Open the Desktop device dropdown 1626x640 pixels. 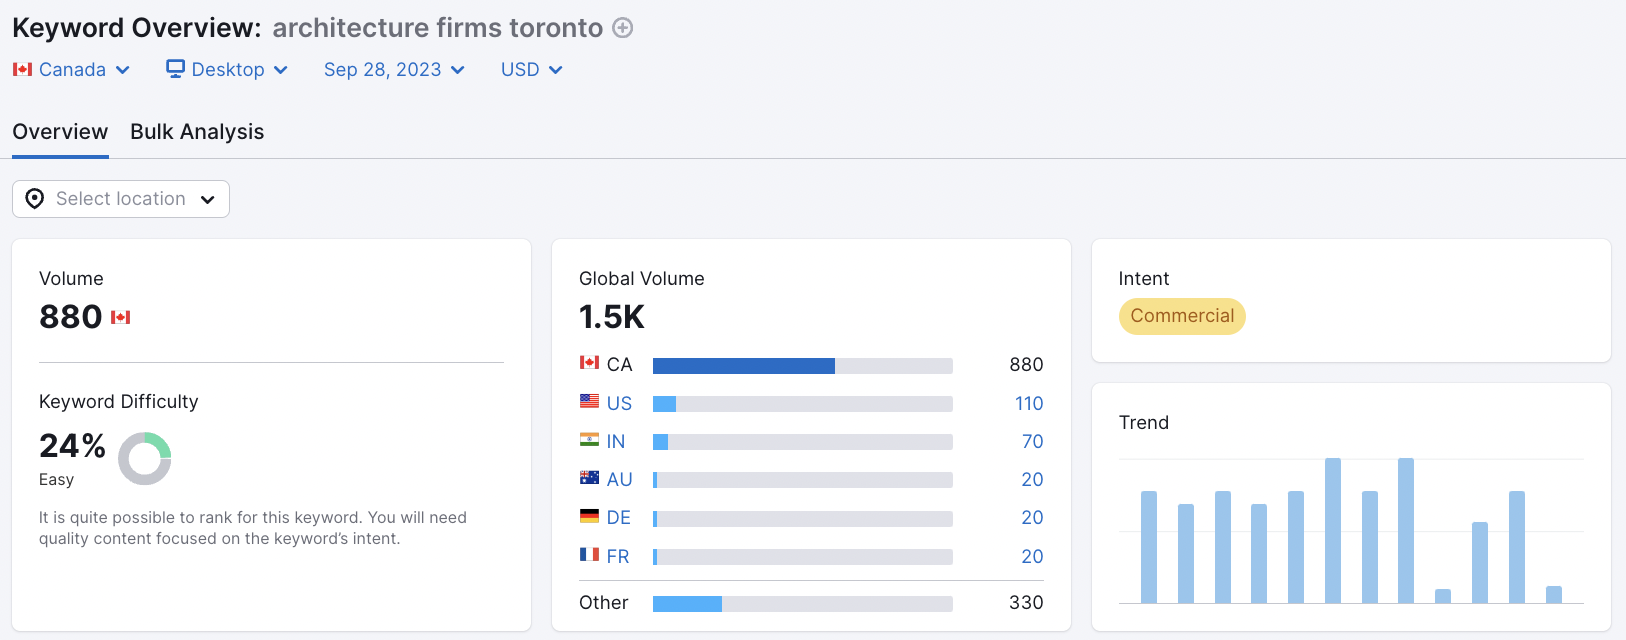coord(227,69)
